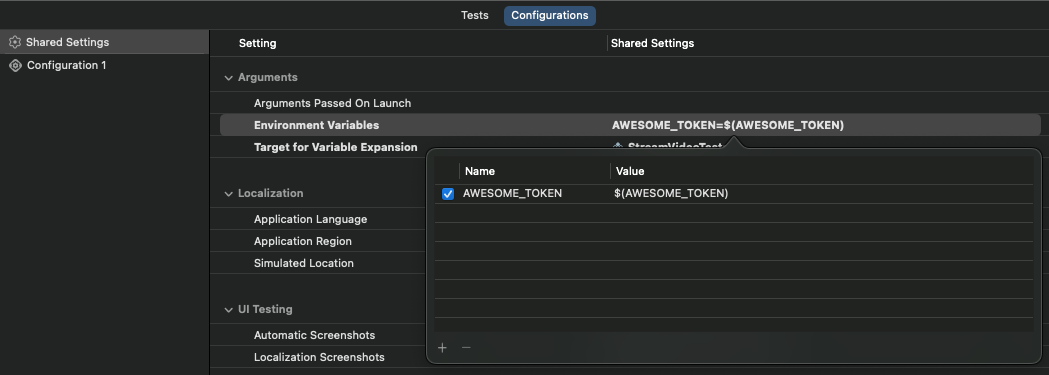Click the Localization section heading text
Image resolution: width=1049 pixels, height=375 pixels.
coord(270,193)
